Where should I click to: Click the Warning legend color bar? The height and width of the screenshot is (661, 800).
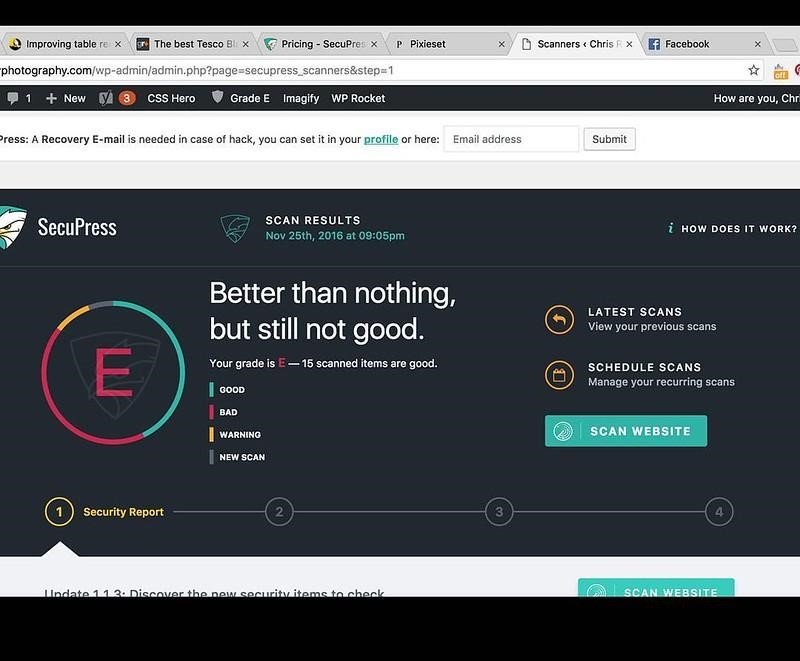(x=211, y=435)
